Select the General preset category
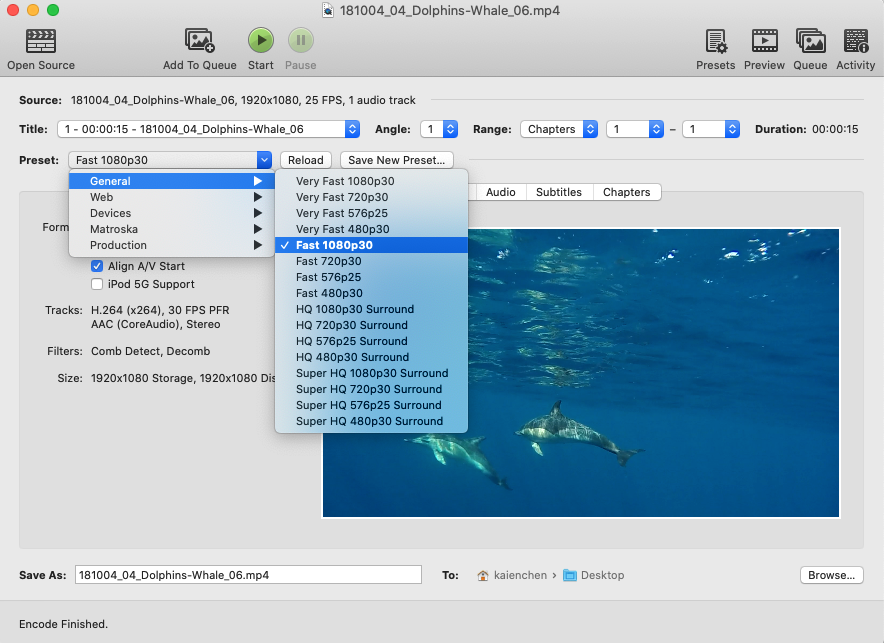This screenshot has height=643, width=884. coord(171,181)
